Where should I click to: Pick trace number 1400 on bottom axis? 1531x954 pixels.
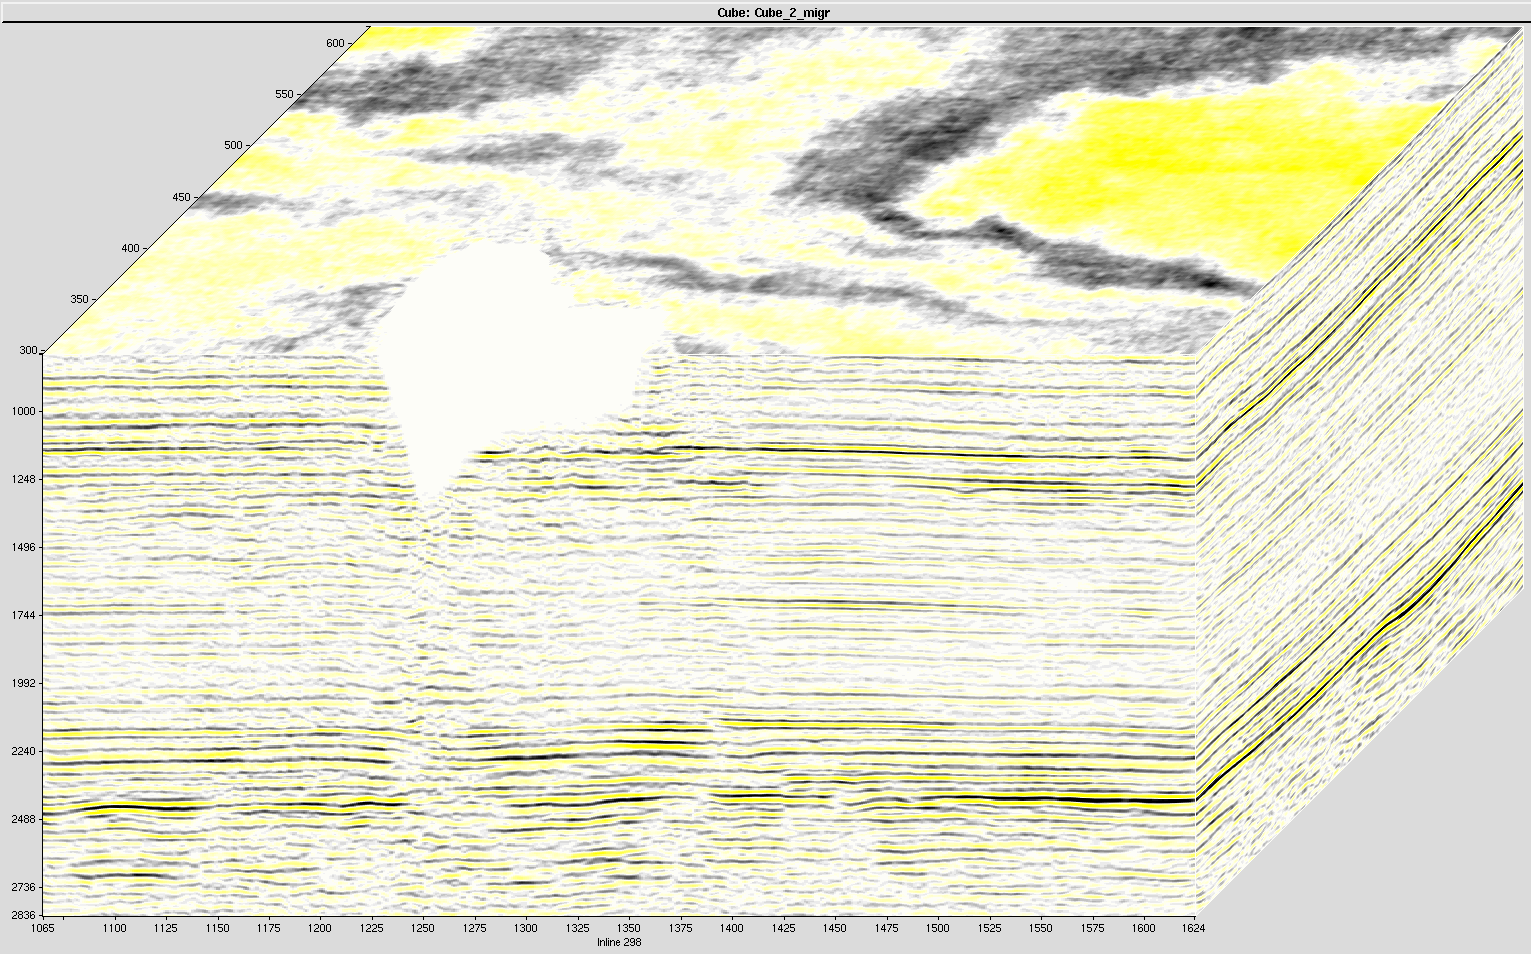(732, 928)
